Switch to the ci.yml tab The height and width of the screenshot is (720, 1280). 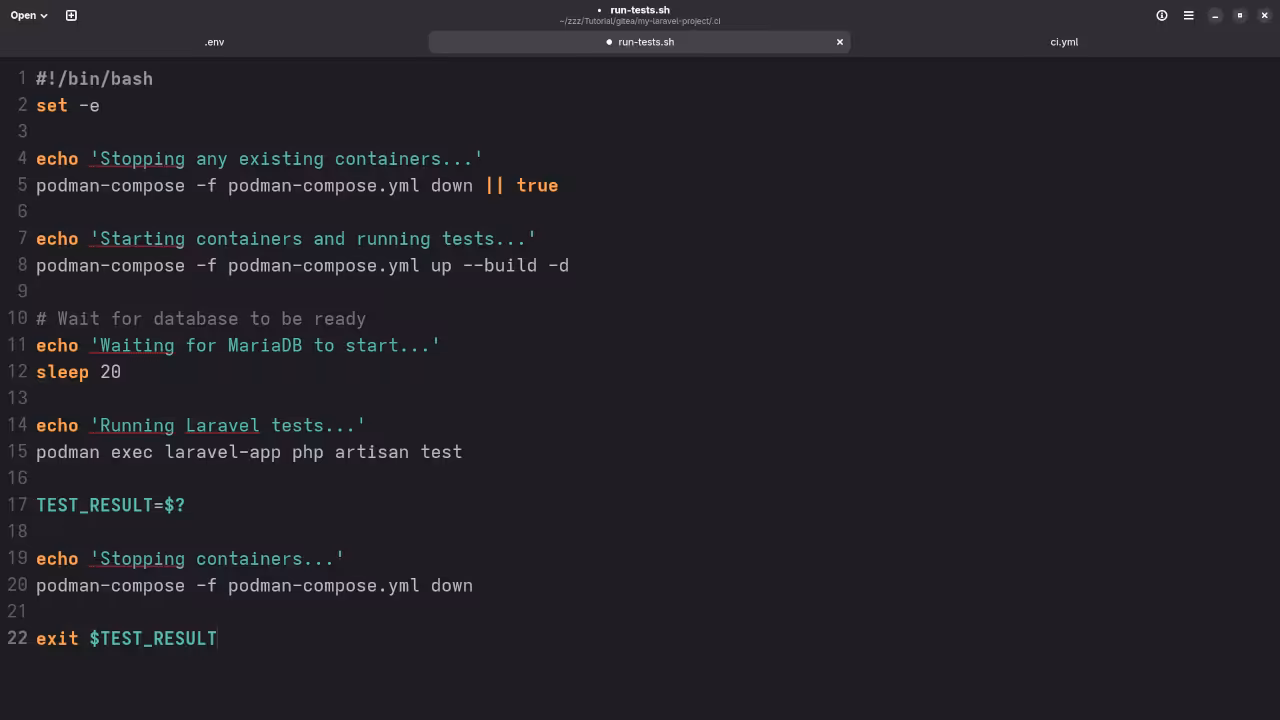pyautogui.click(x=1064, y=42)
